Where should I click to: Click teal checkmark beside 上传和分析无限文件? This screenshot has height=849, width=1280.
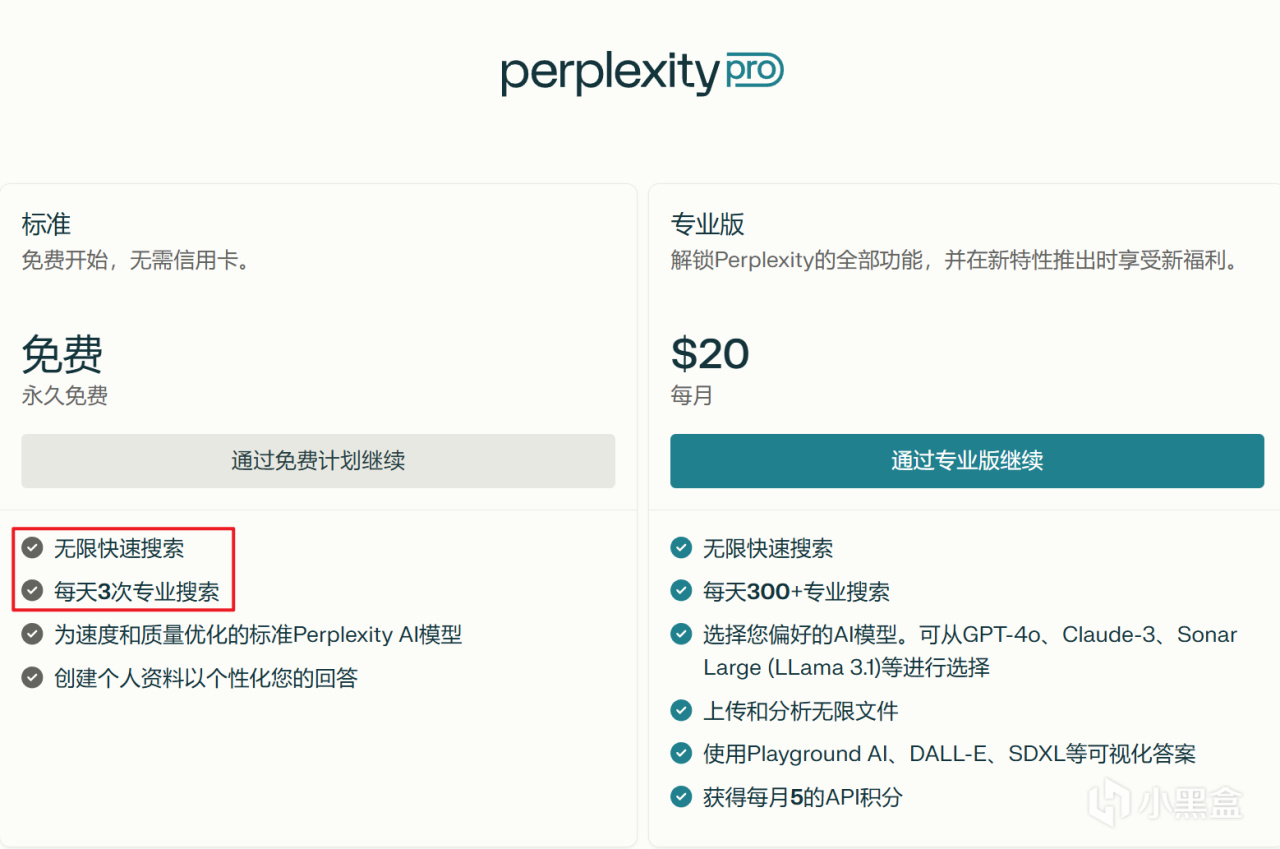(681, 711)
